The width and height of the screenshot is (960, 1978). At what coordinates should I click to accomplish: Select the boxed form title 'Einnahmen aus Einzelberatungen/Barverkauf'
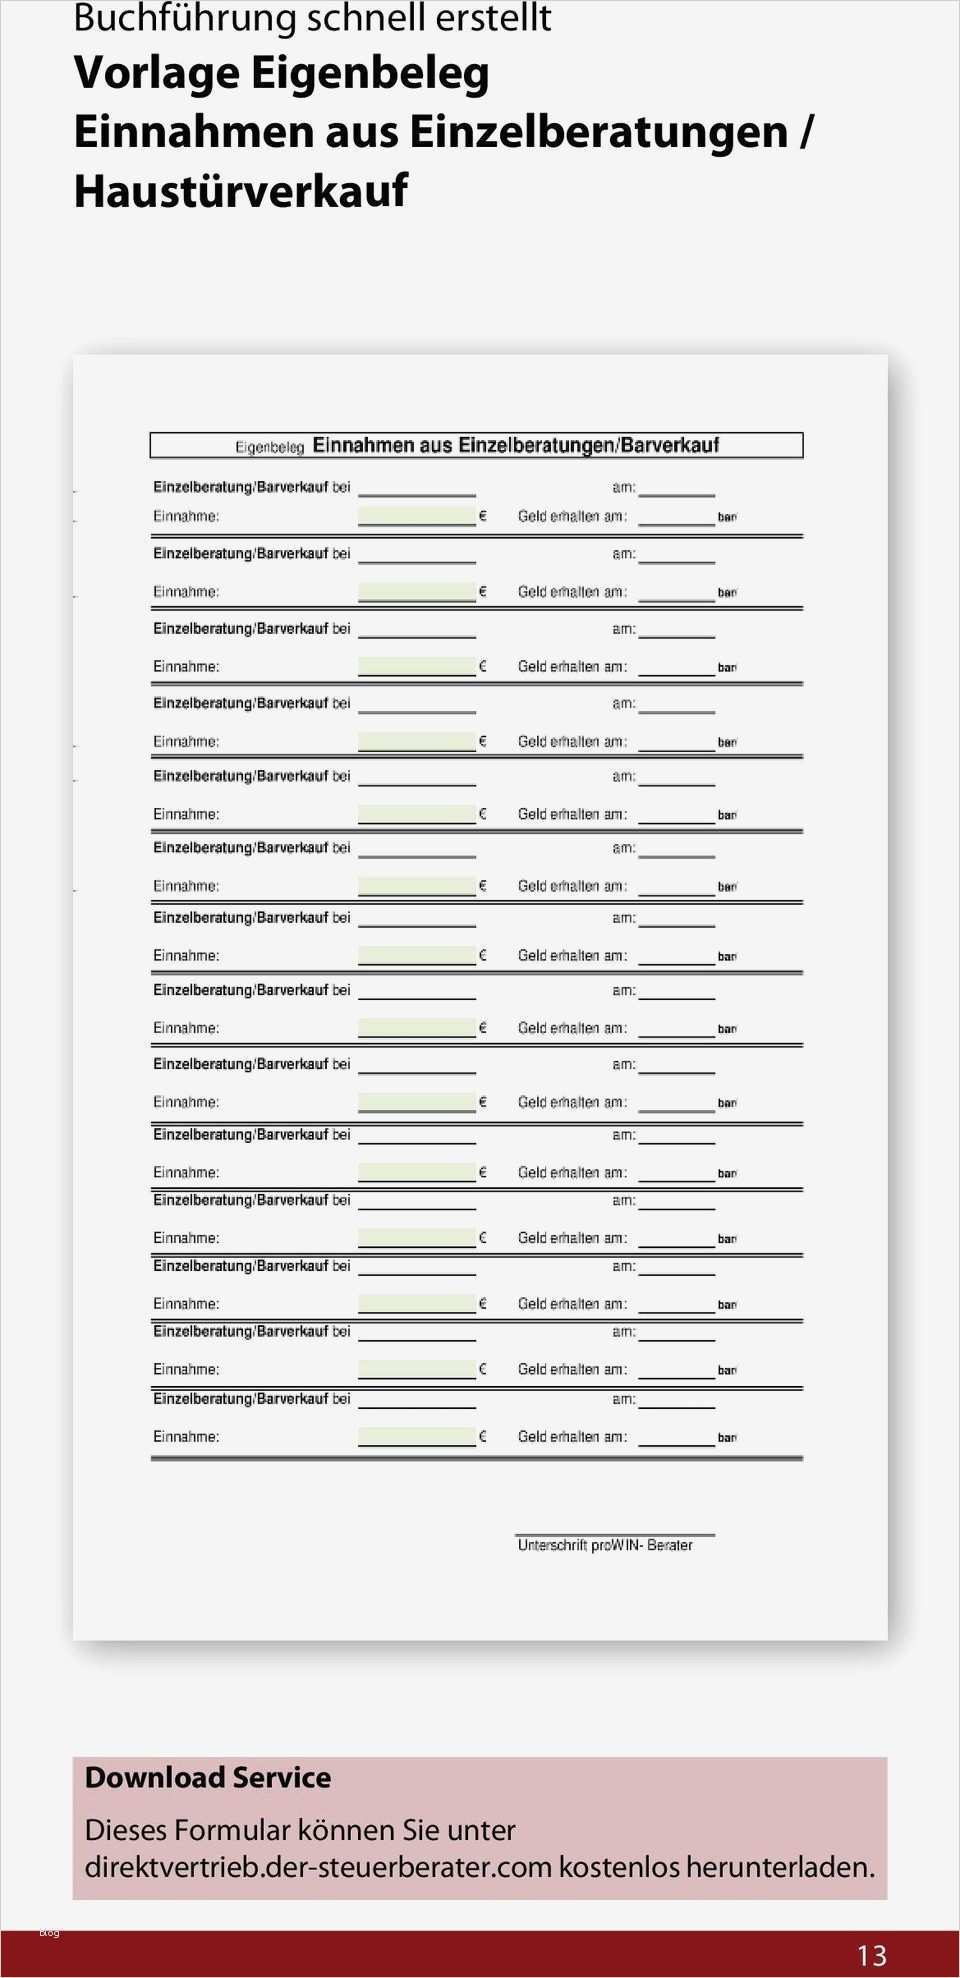pyautogui.click(x=515, y=445)
